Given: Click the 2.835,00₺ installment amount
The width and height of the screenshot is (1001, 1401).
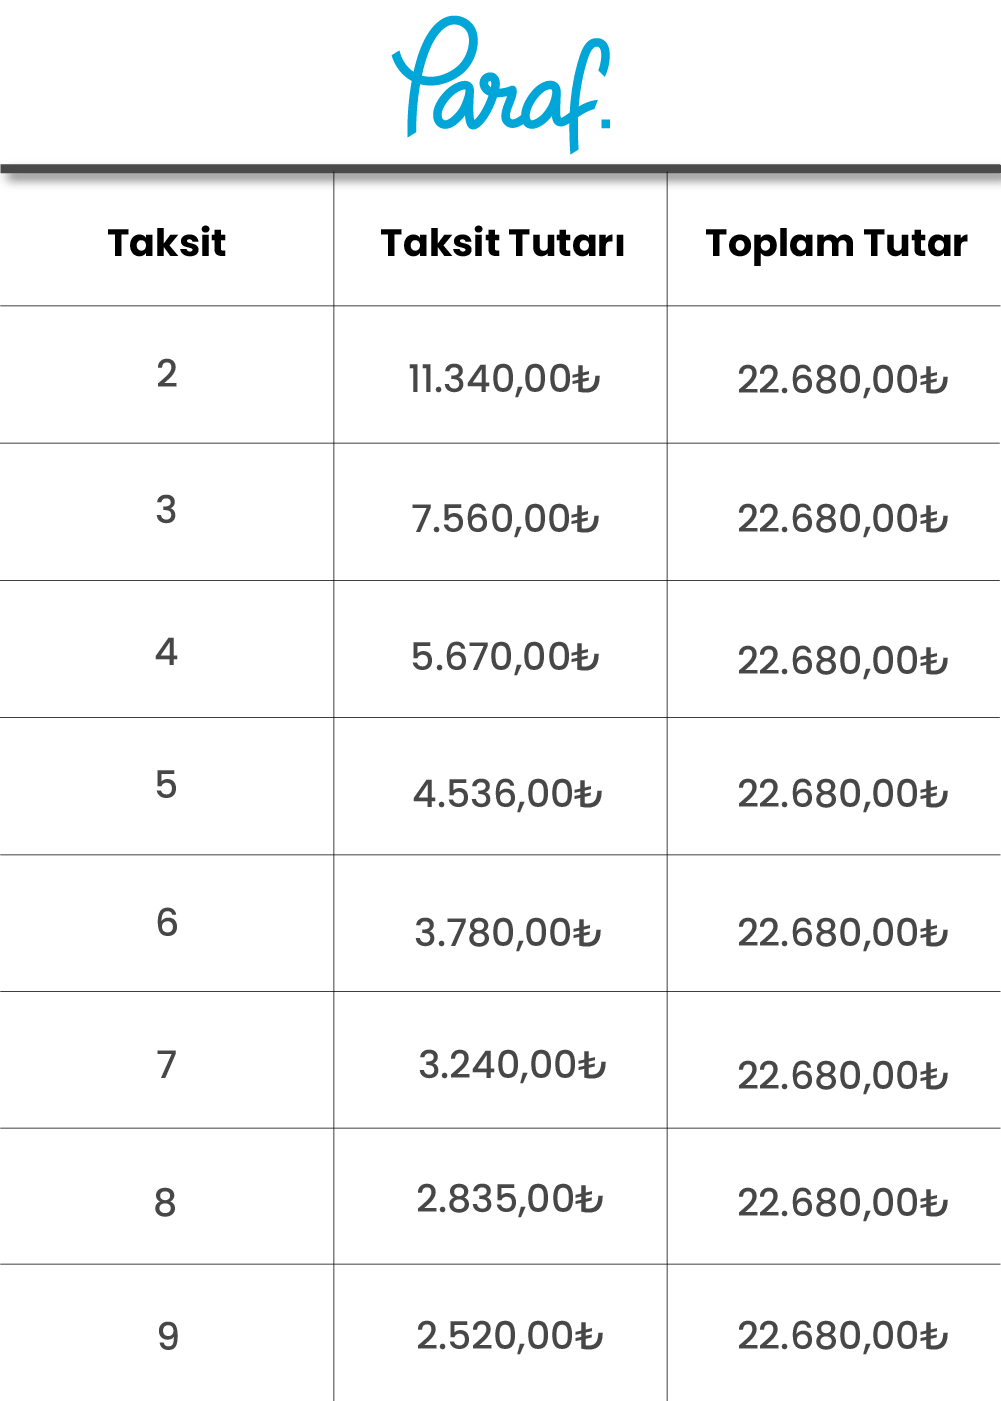Looking at the screenshot, I should (510, 1199).
